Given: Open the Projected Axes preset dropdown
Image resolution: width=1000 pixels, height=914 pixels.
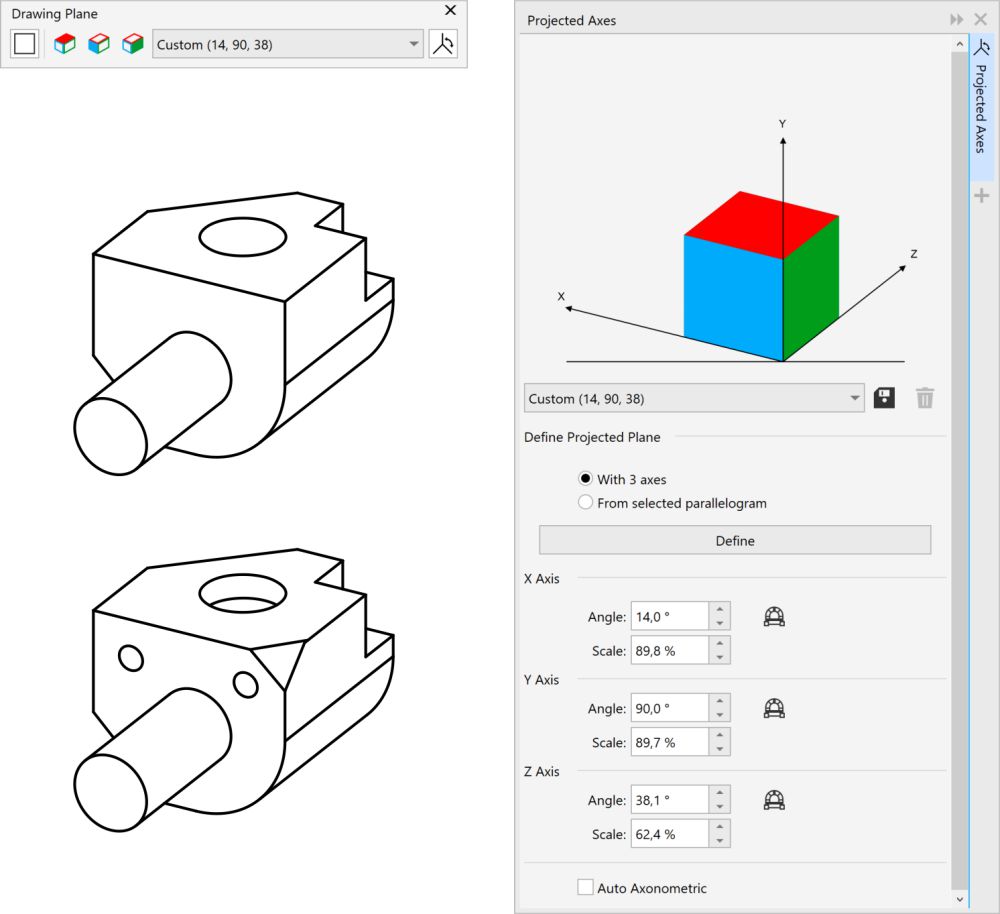Looking at the screenshot, I should tap(855, 398).
